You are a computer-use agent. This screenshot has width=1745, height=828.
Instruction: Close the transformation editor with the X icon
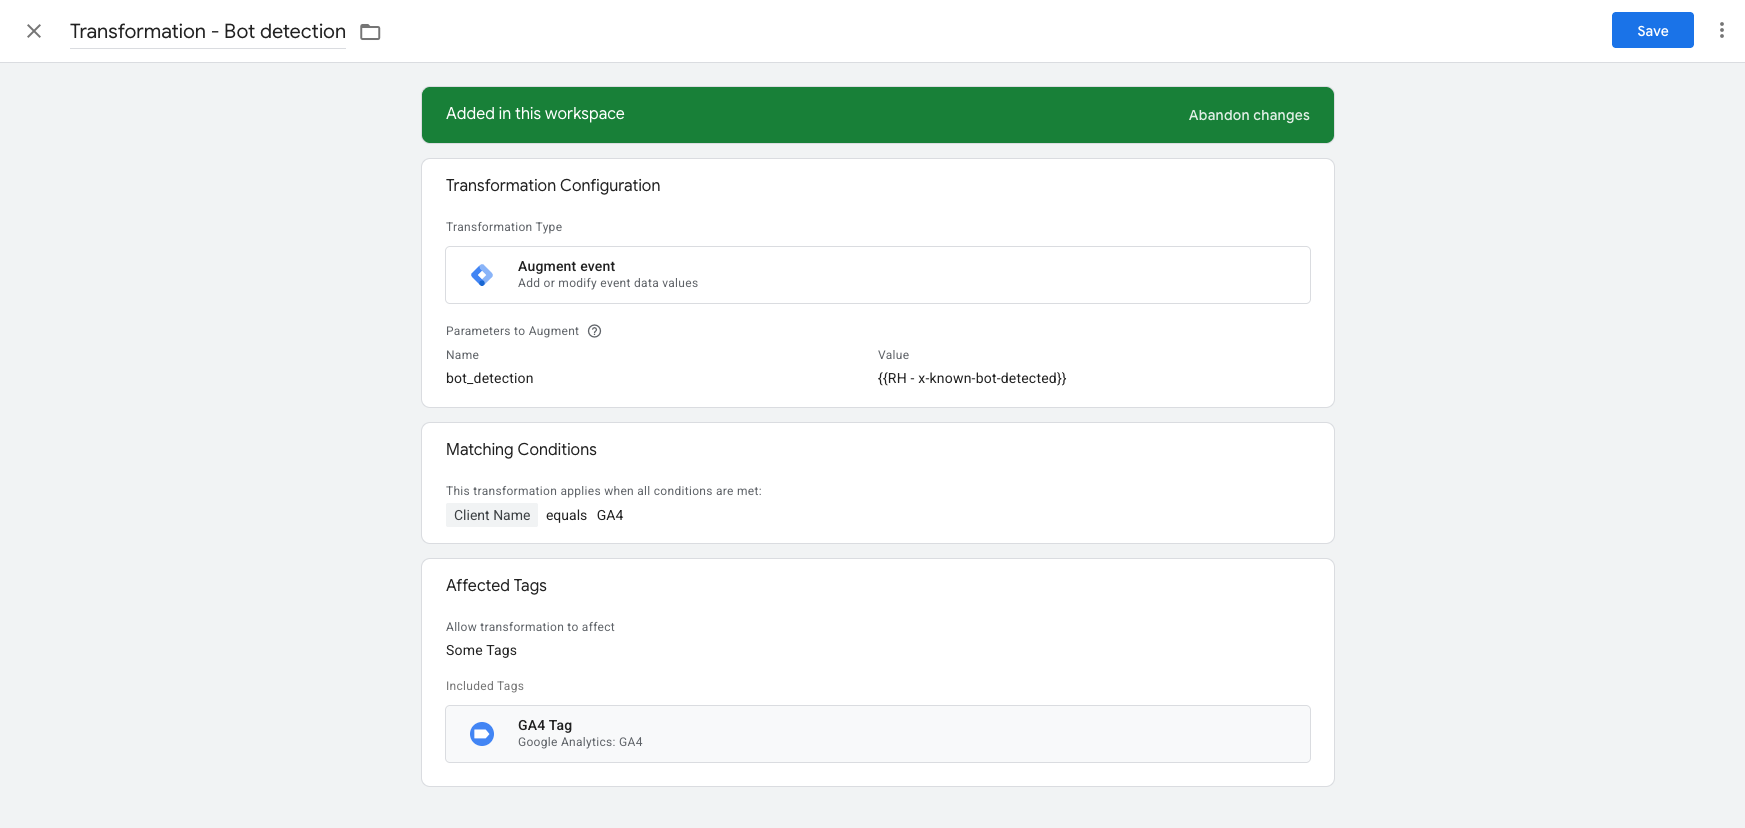34,31
